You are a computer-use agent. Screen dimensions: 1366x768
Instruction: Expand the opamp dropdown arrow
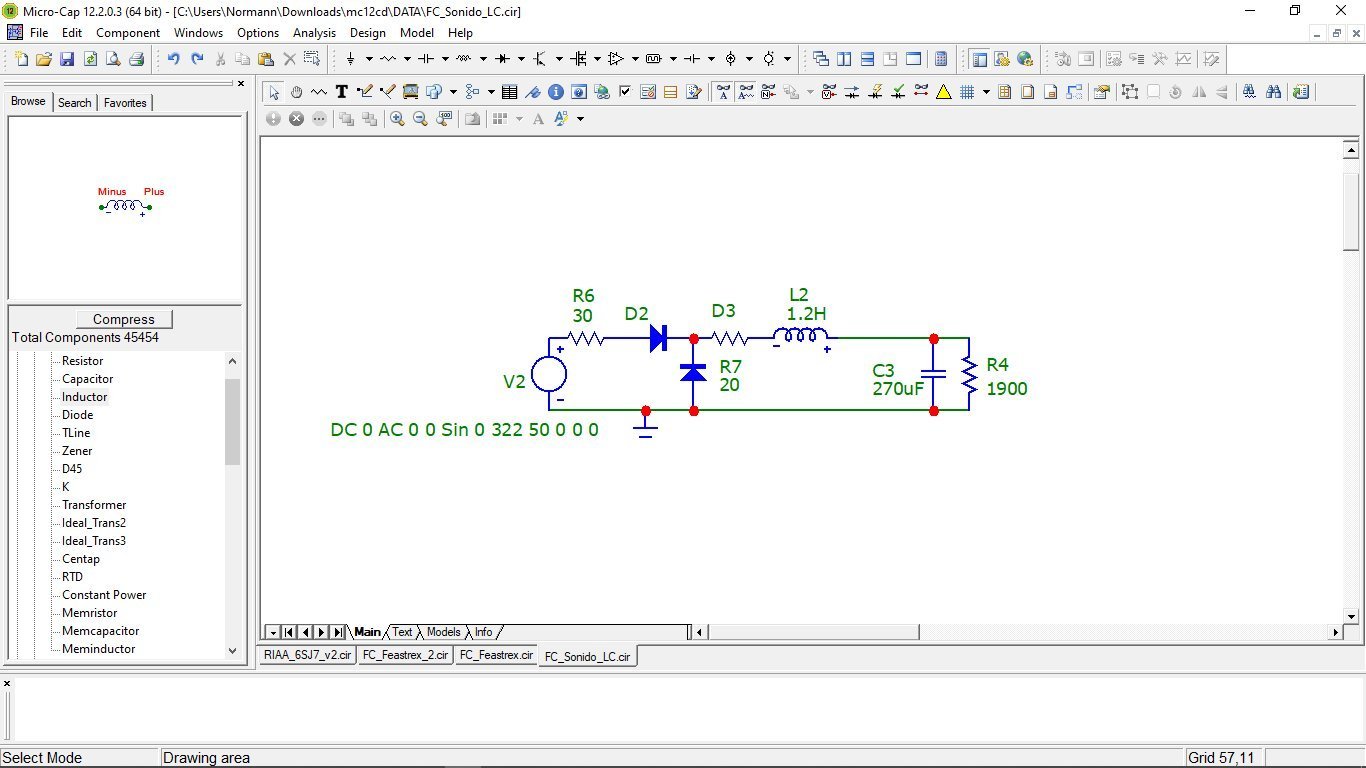pos(635,59)
